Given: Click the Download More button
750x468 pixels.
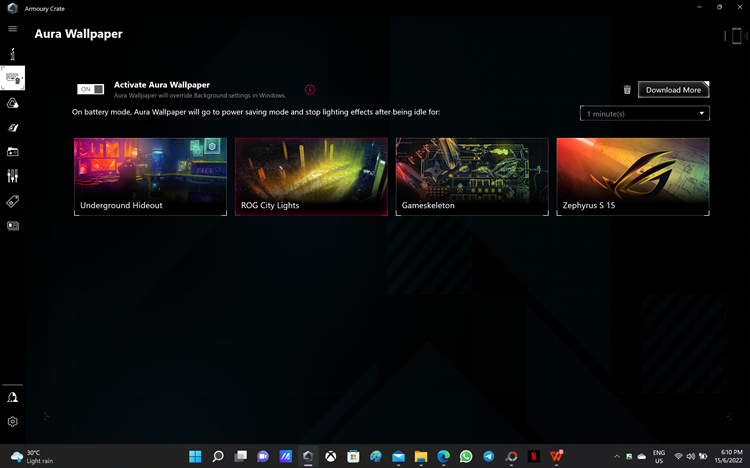Looking at the screenshot, I should [673, 89].
